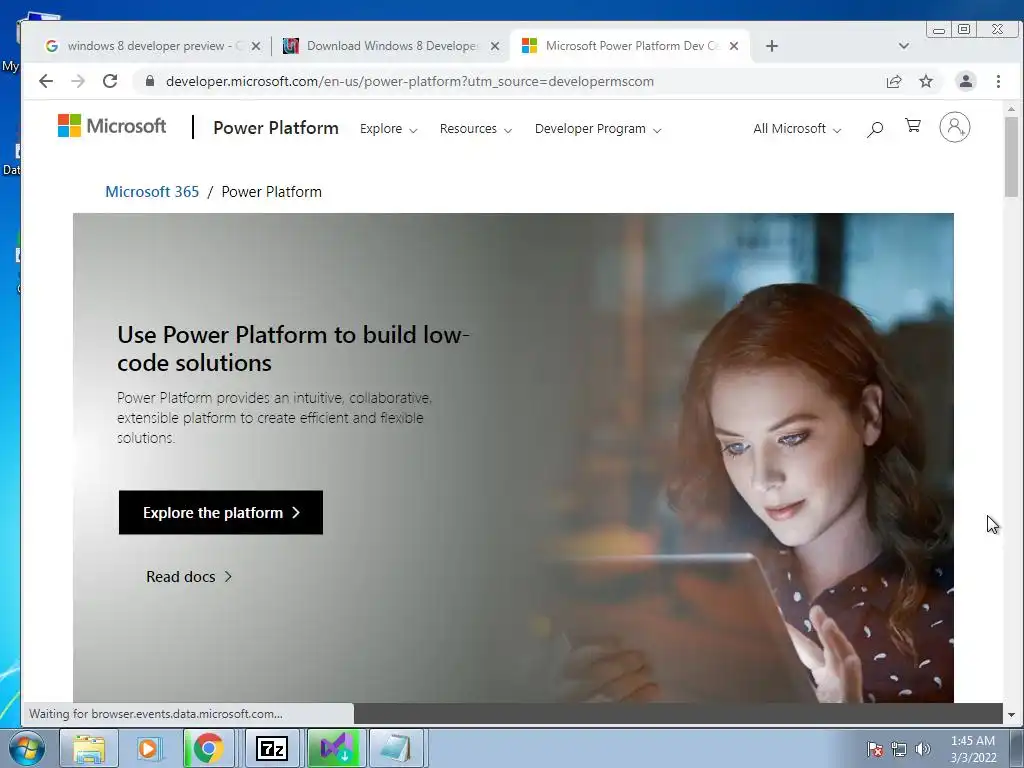Share this page icon in address bar
The height and width of the screenshot is (768, 1024).
[x=894, y=81]
